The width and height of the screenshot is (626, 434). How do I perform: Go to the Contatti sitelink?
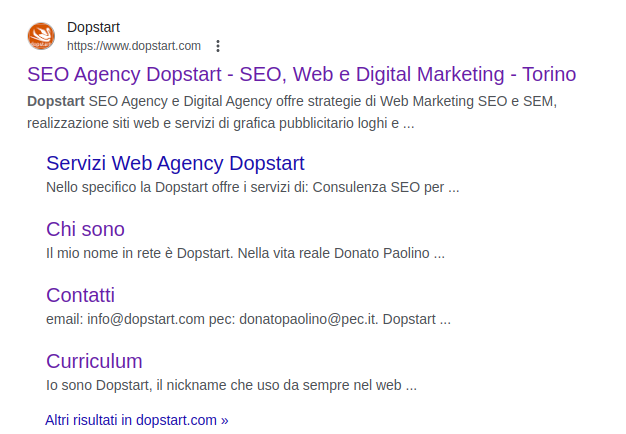(80, 295)
